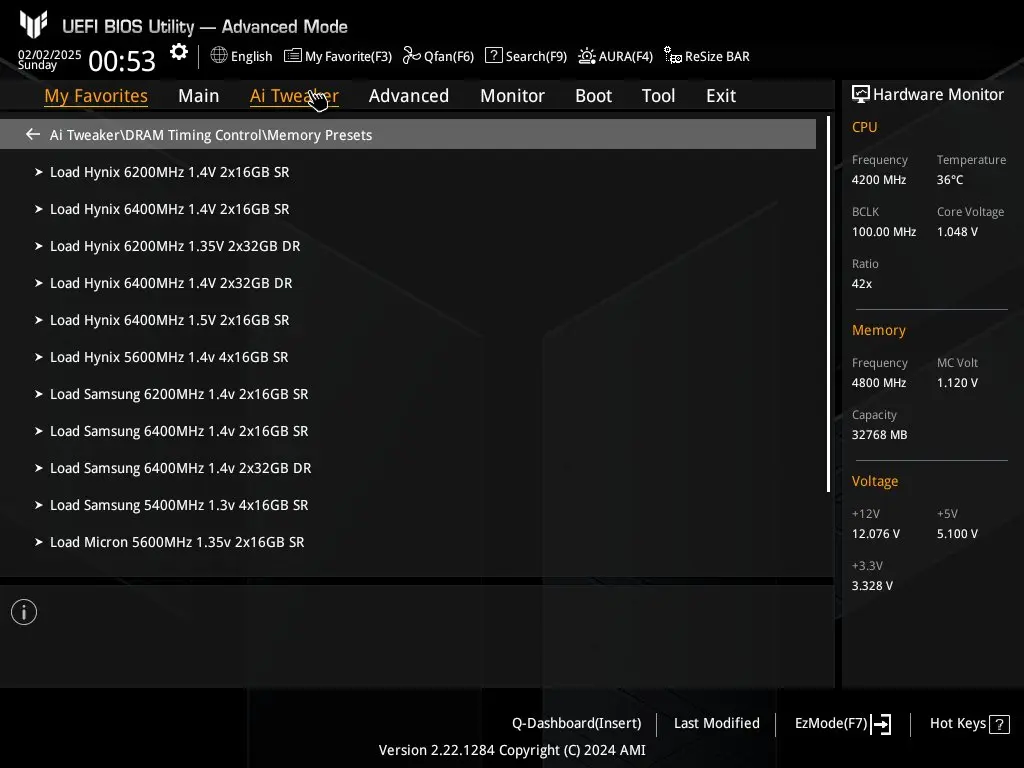
Task: Click BCLK value 100.00 MHz
Action: click(x=884, y=232)
